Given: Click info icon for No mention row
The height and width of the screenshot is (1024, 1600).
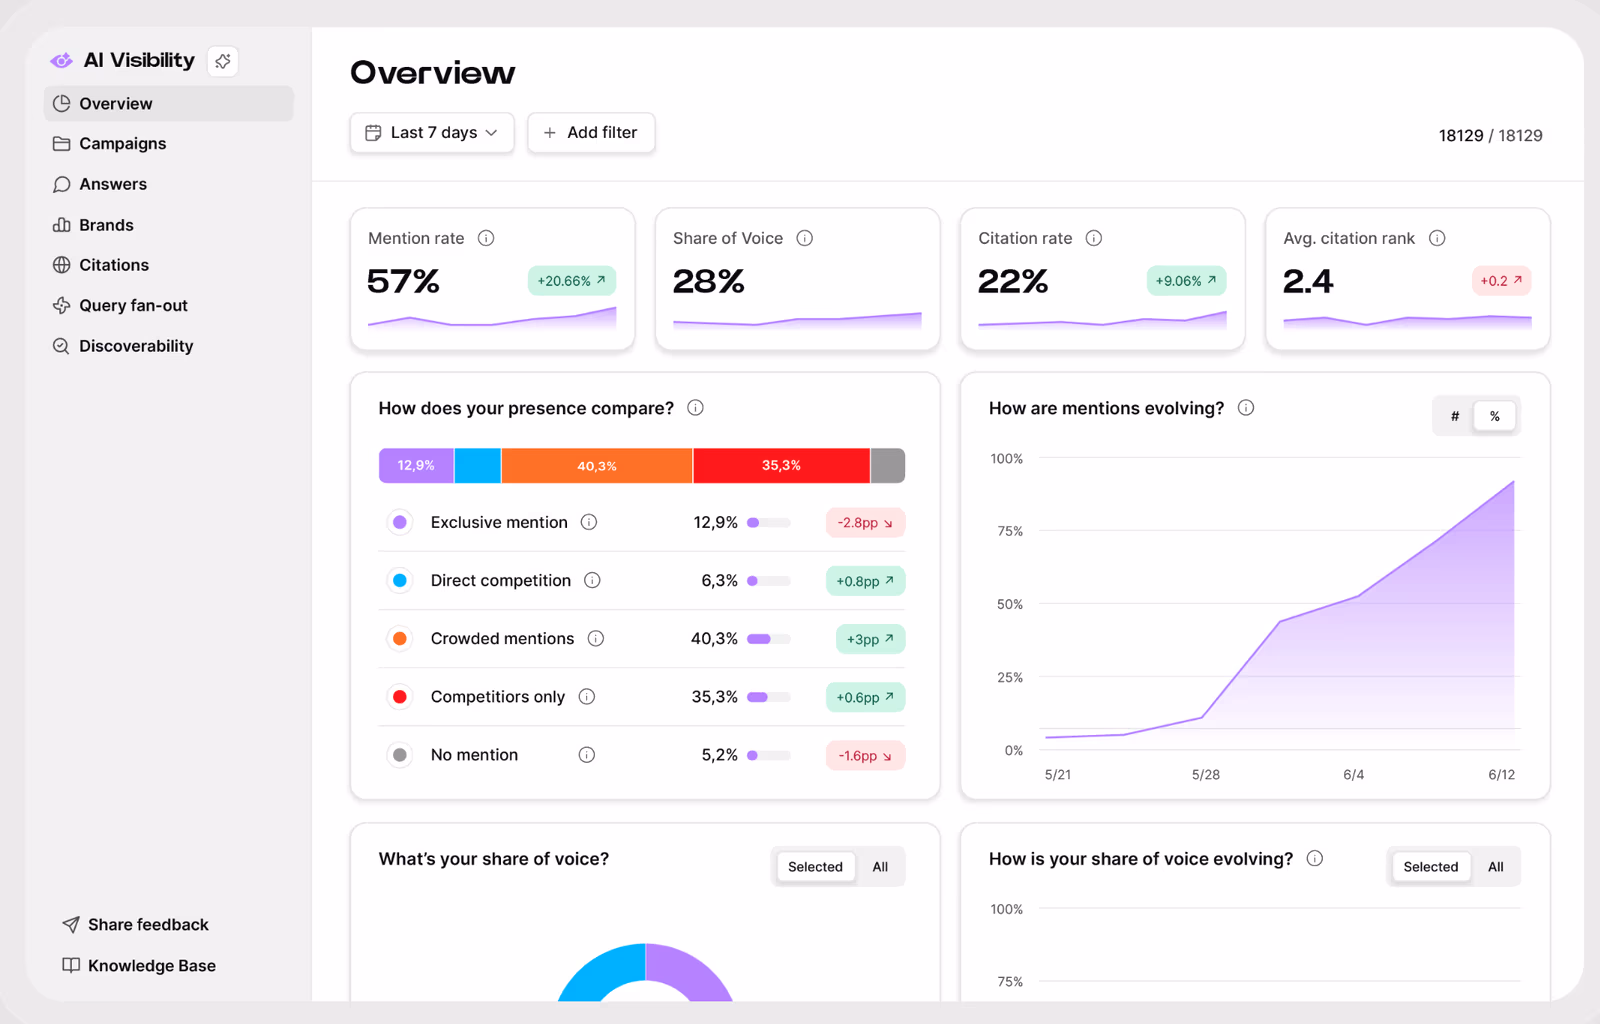Looking at the screenshot, I should pos(587,755).
